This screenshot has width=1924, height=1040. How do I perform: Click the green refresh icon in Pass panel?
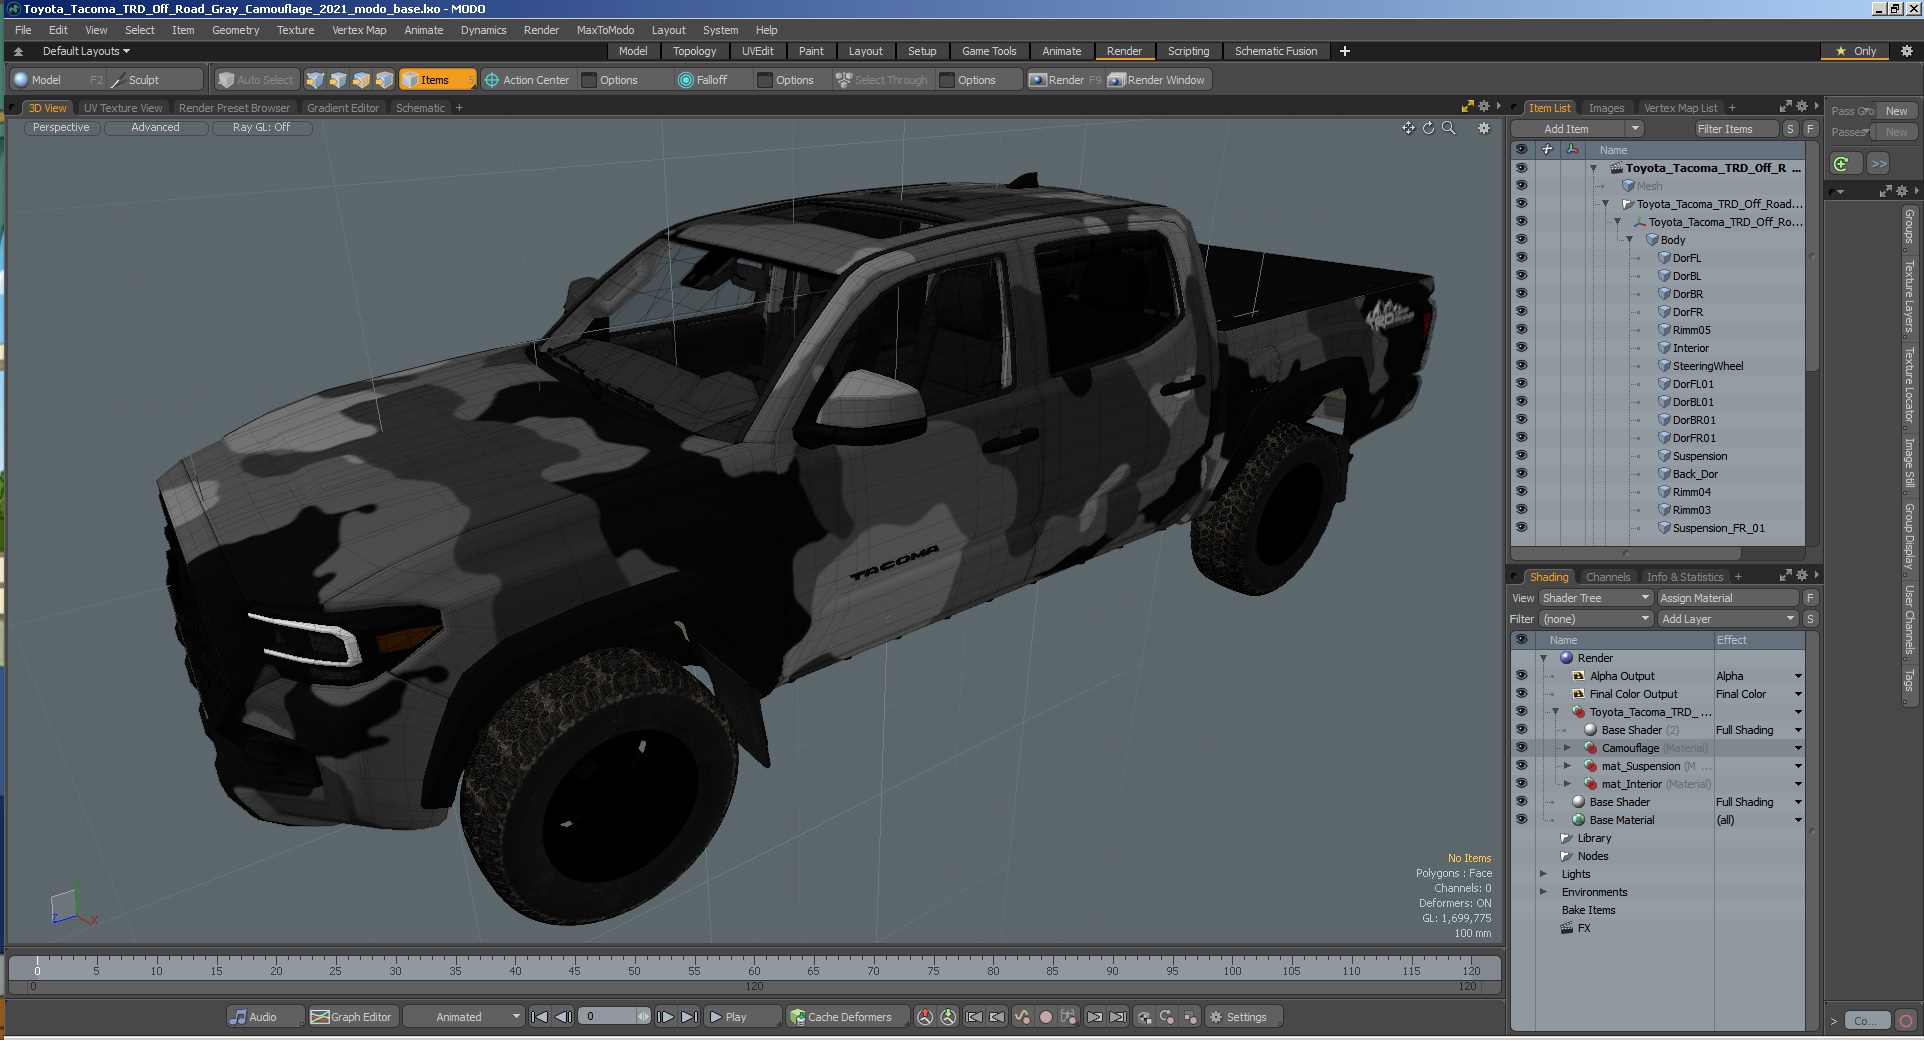(x=1842, y=163)
